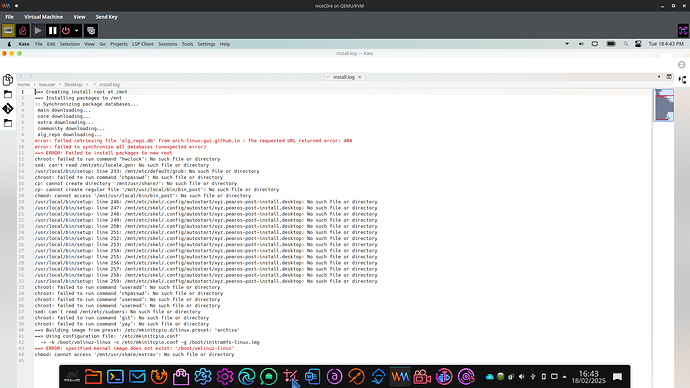Open the software store bag icon in dock
The width and height of the screenshot is (690, 388).
pyautogui.click(x=181, y=377)
